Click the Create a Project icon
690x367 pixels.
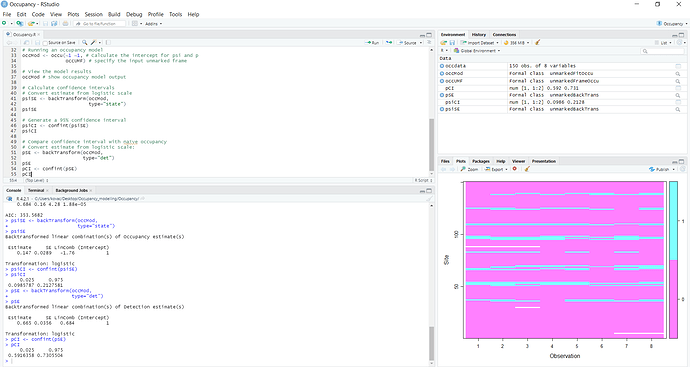click(x=19, y=23)
